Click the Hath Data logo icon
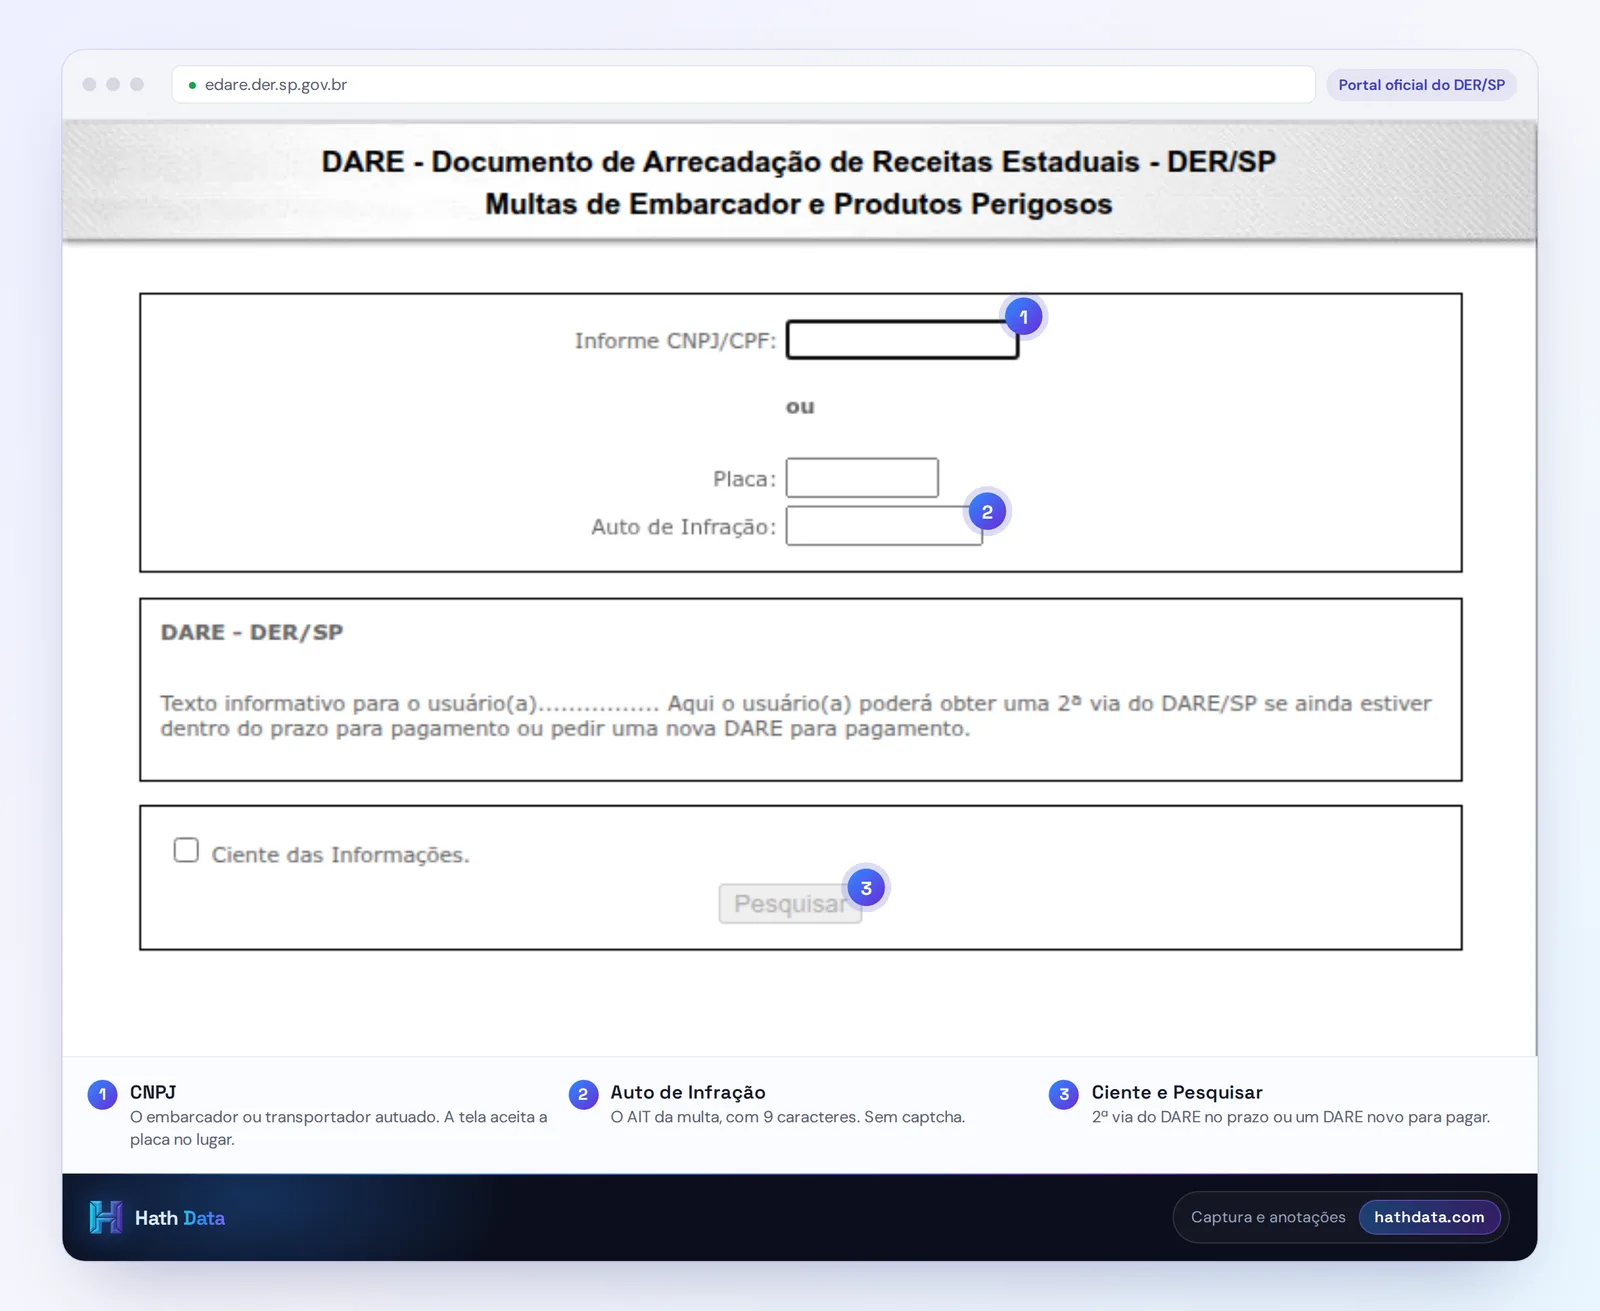Image resolution: width=1600 pixels, height=1311 pixels. click(x=106, y=1217)
